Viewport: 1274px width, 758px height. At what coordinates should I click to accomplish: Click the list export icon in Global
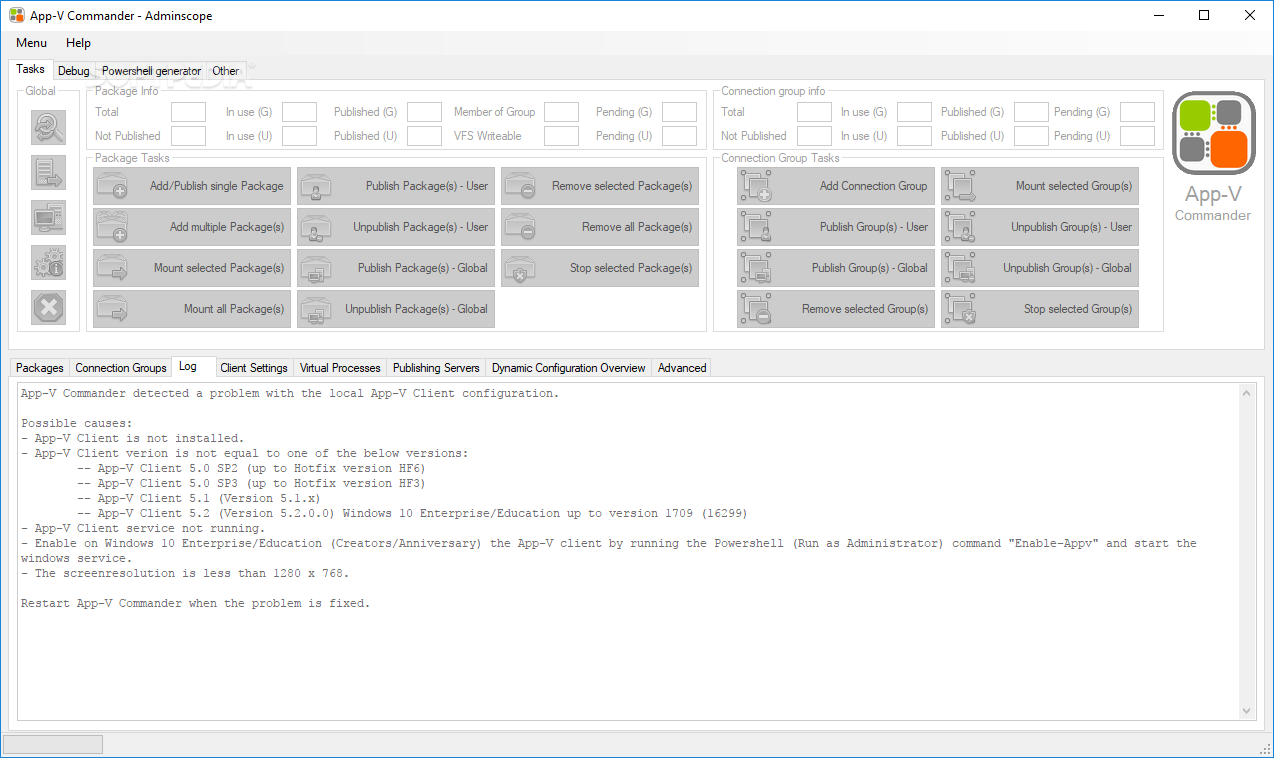tap(49, 173)
